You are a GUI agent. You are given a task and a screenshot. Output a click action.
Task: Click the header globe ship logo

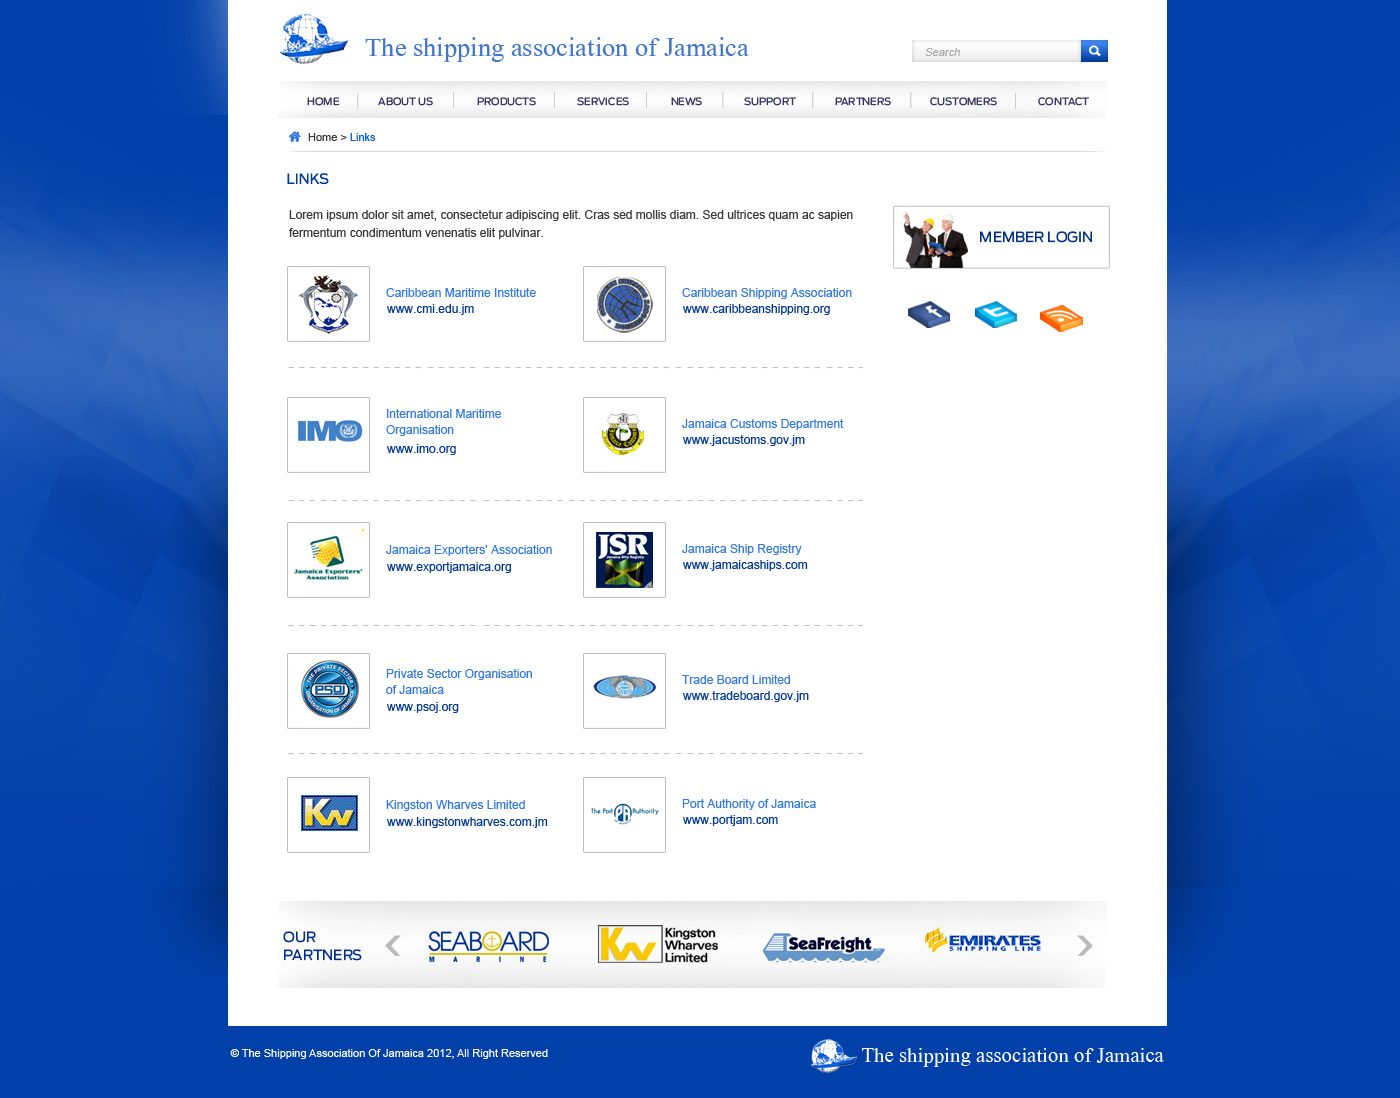tap(314, 40)
